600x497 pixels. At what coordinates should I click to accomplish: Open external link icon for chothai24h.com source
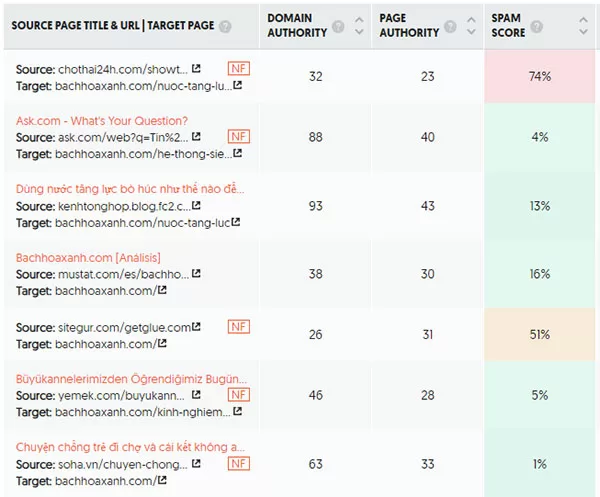pos(196,68)
